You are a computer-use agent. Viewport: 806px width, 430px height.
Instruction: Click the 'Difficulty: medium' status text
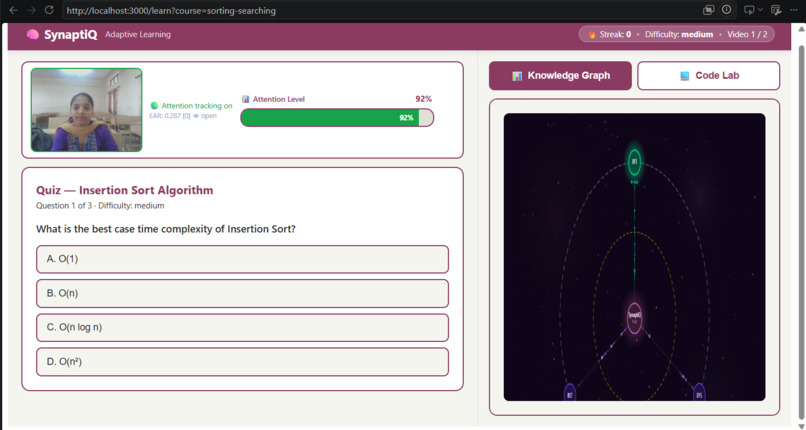click(x=679, y=34)
